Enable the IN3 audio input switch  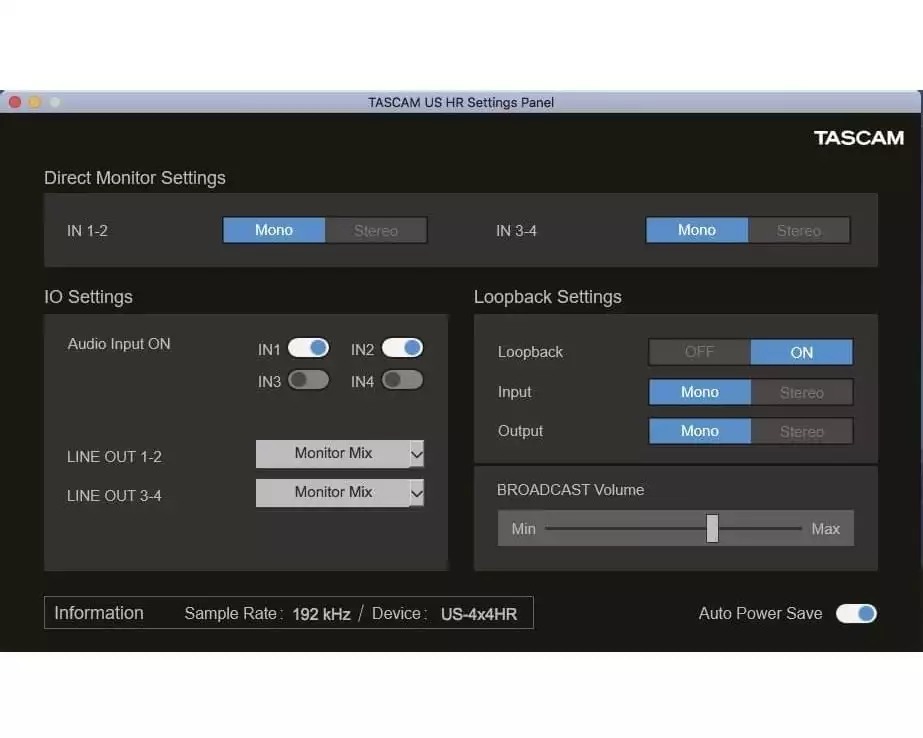(x=308, y=380)
